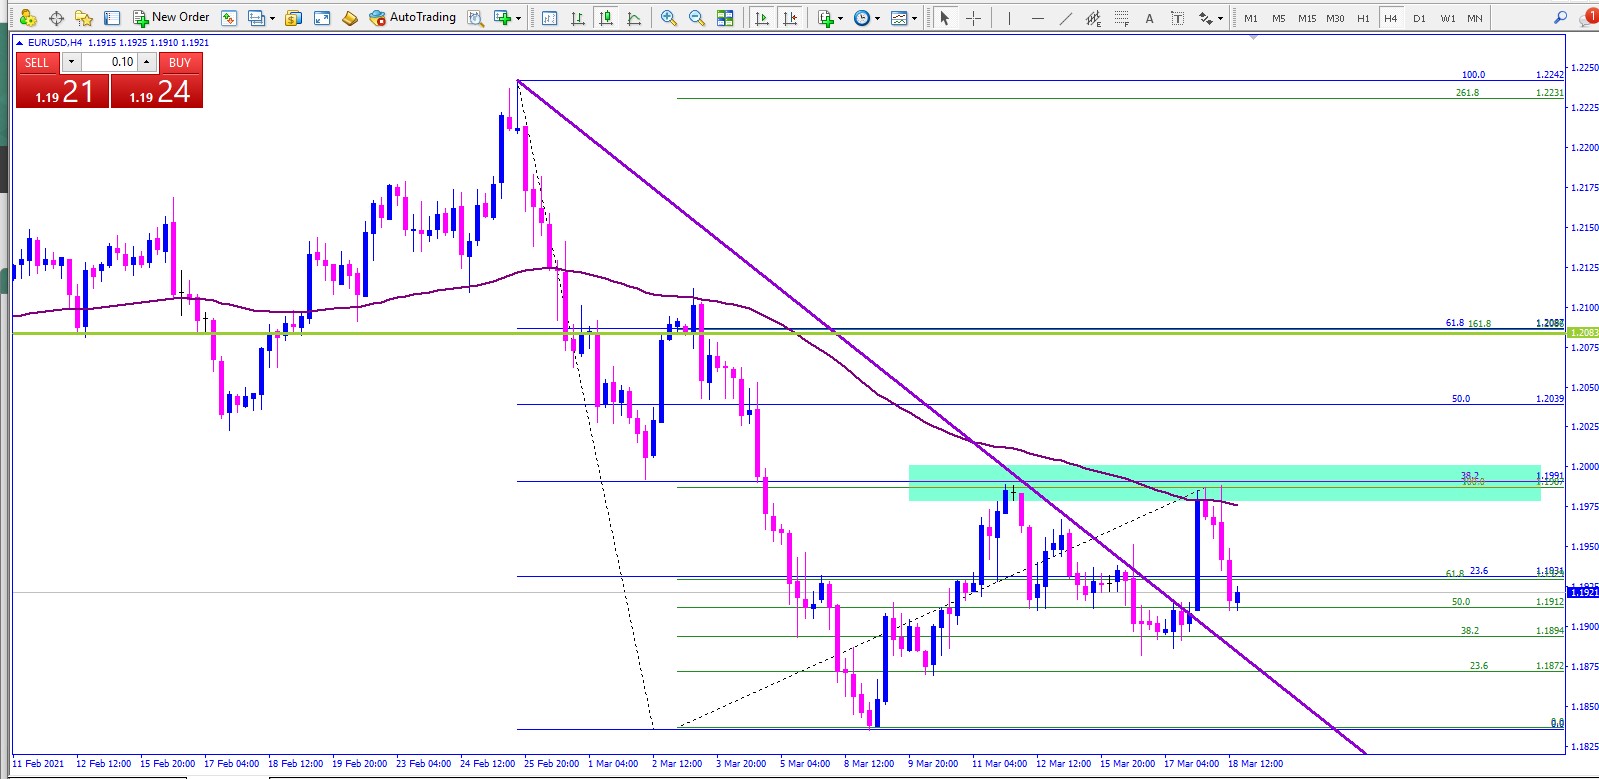The width and height of the screenshot is (1599, 779).
Task: Buy at 1.1924 price tile
Action: click(157, 92)
